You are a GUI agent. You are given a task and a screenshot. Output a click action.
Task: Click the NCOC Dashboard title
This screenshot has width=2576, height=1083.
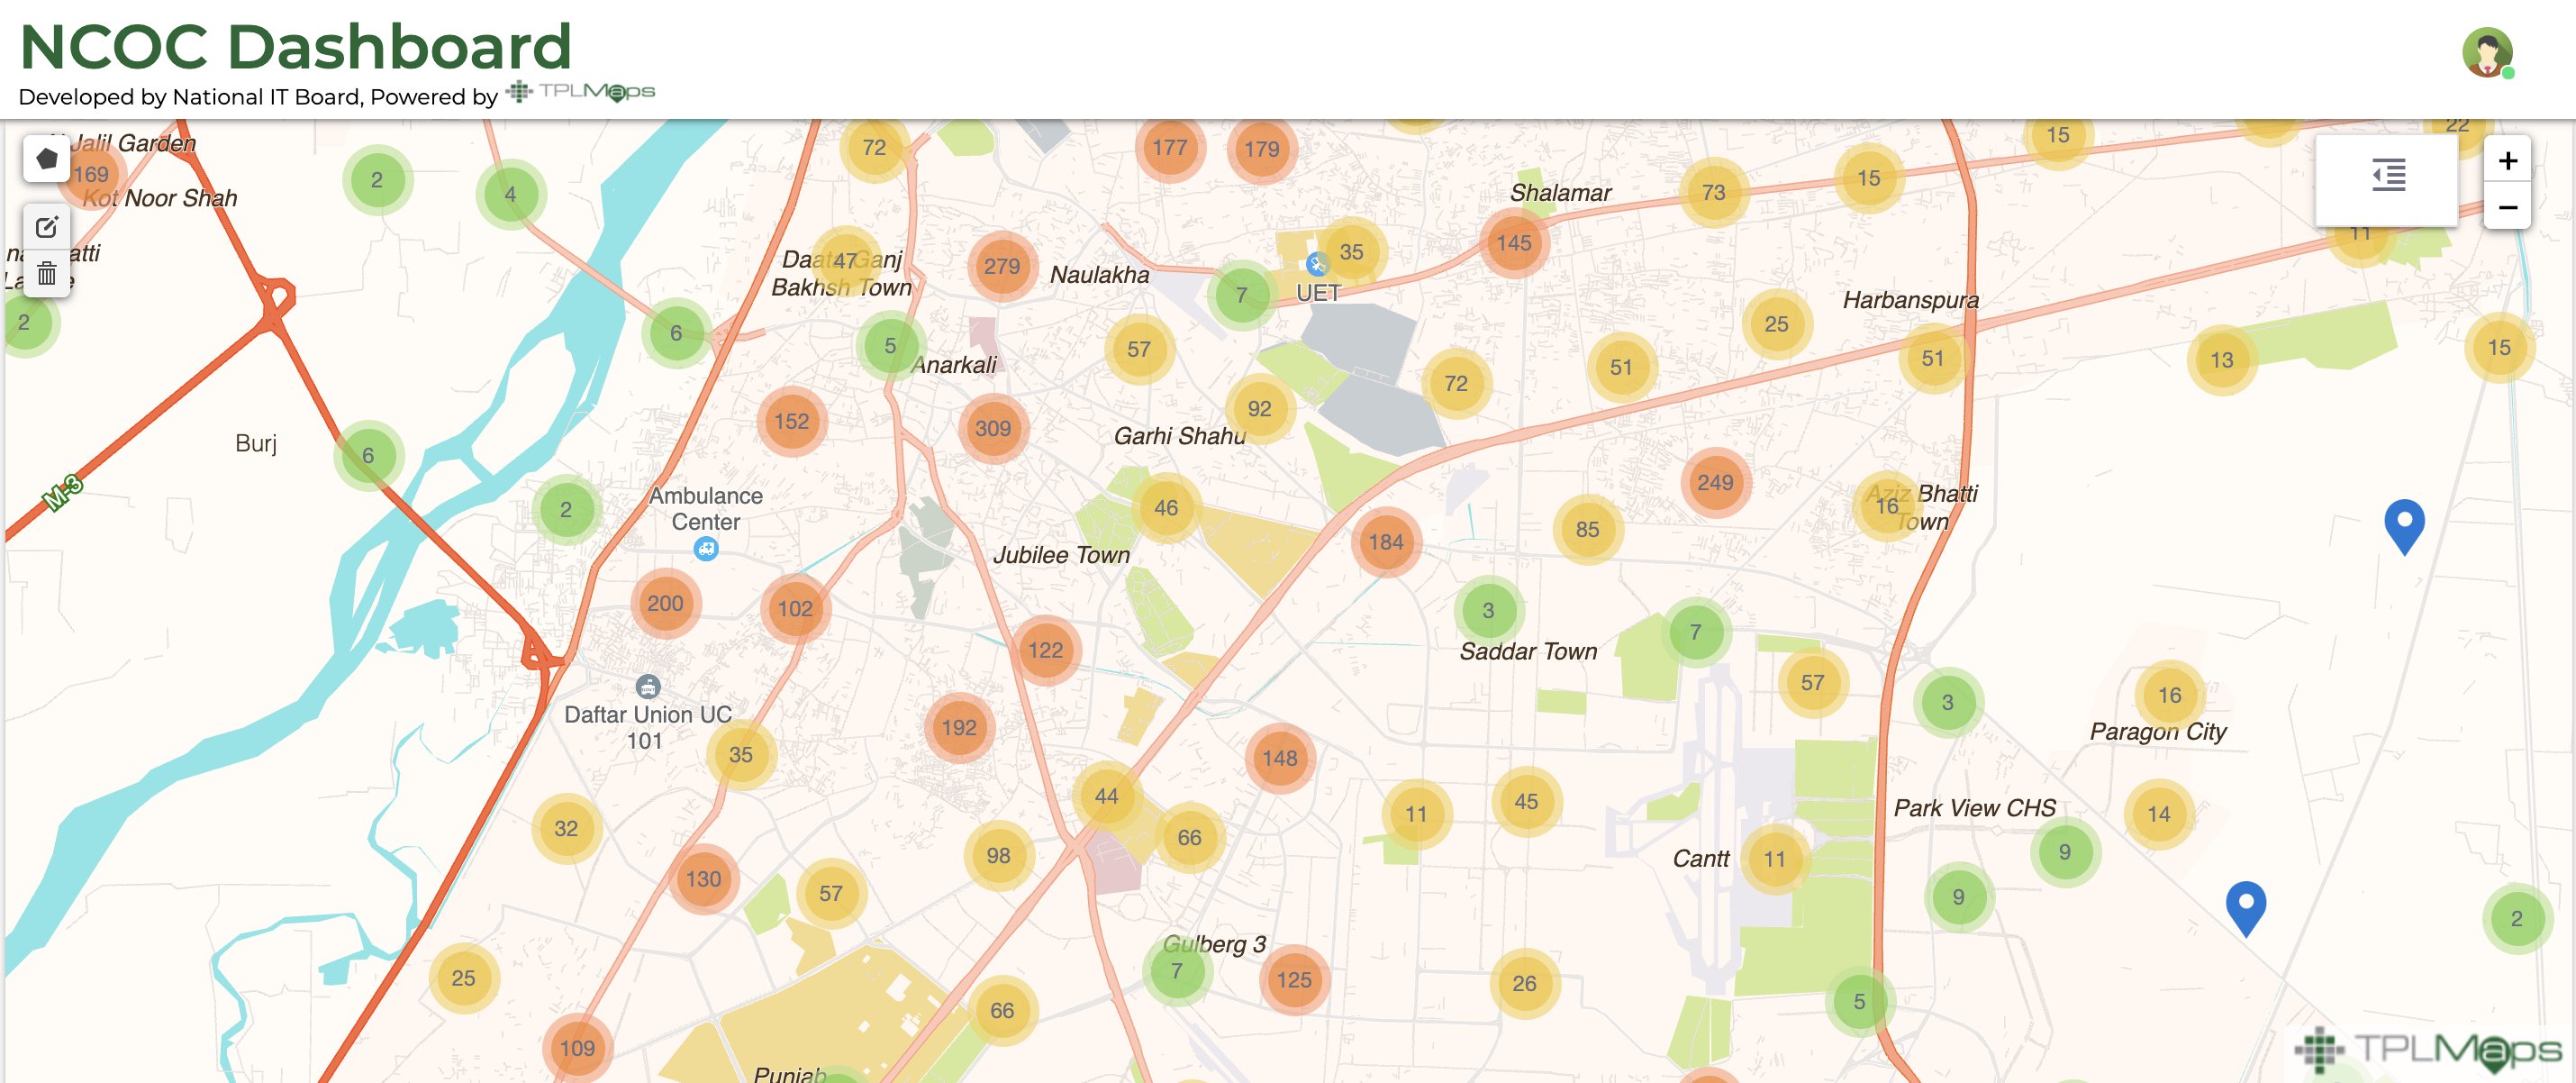click(295, 46)
